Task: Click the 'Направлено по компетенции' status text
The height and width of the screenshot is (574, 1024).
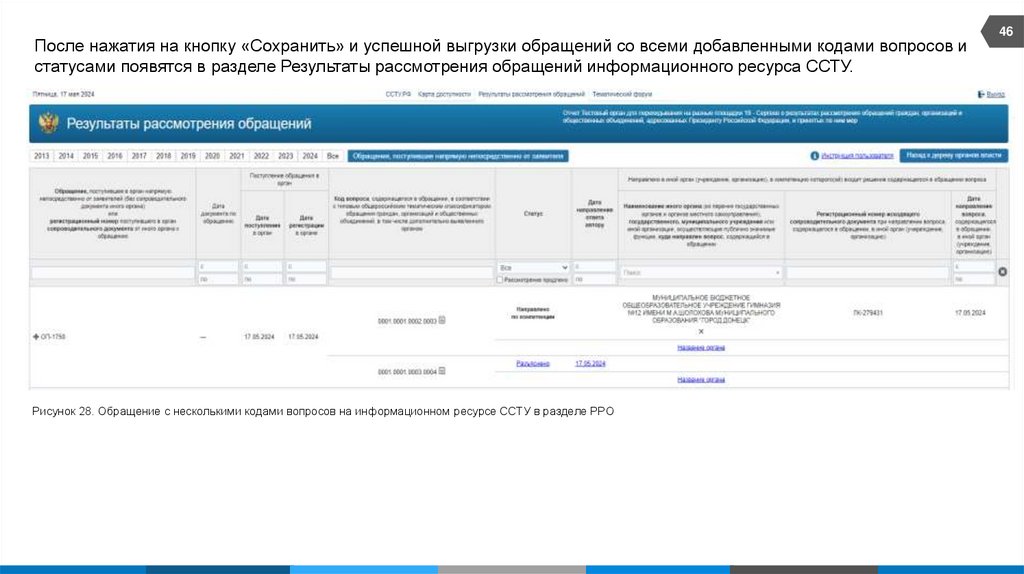Action: pos(533,313)
